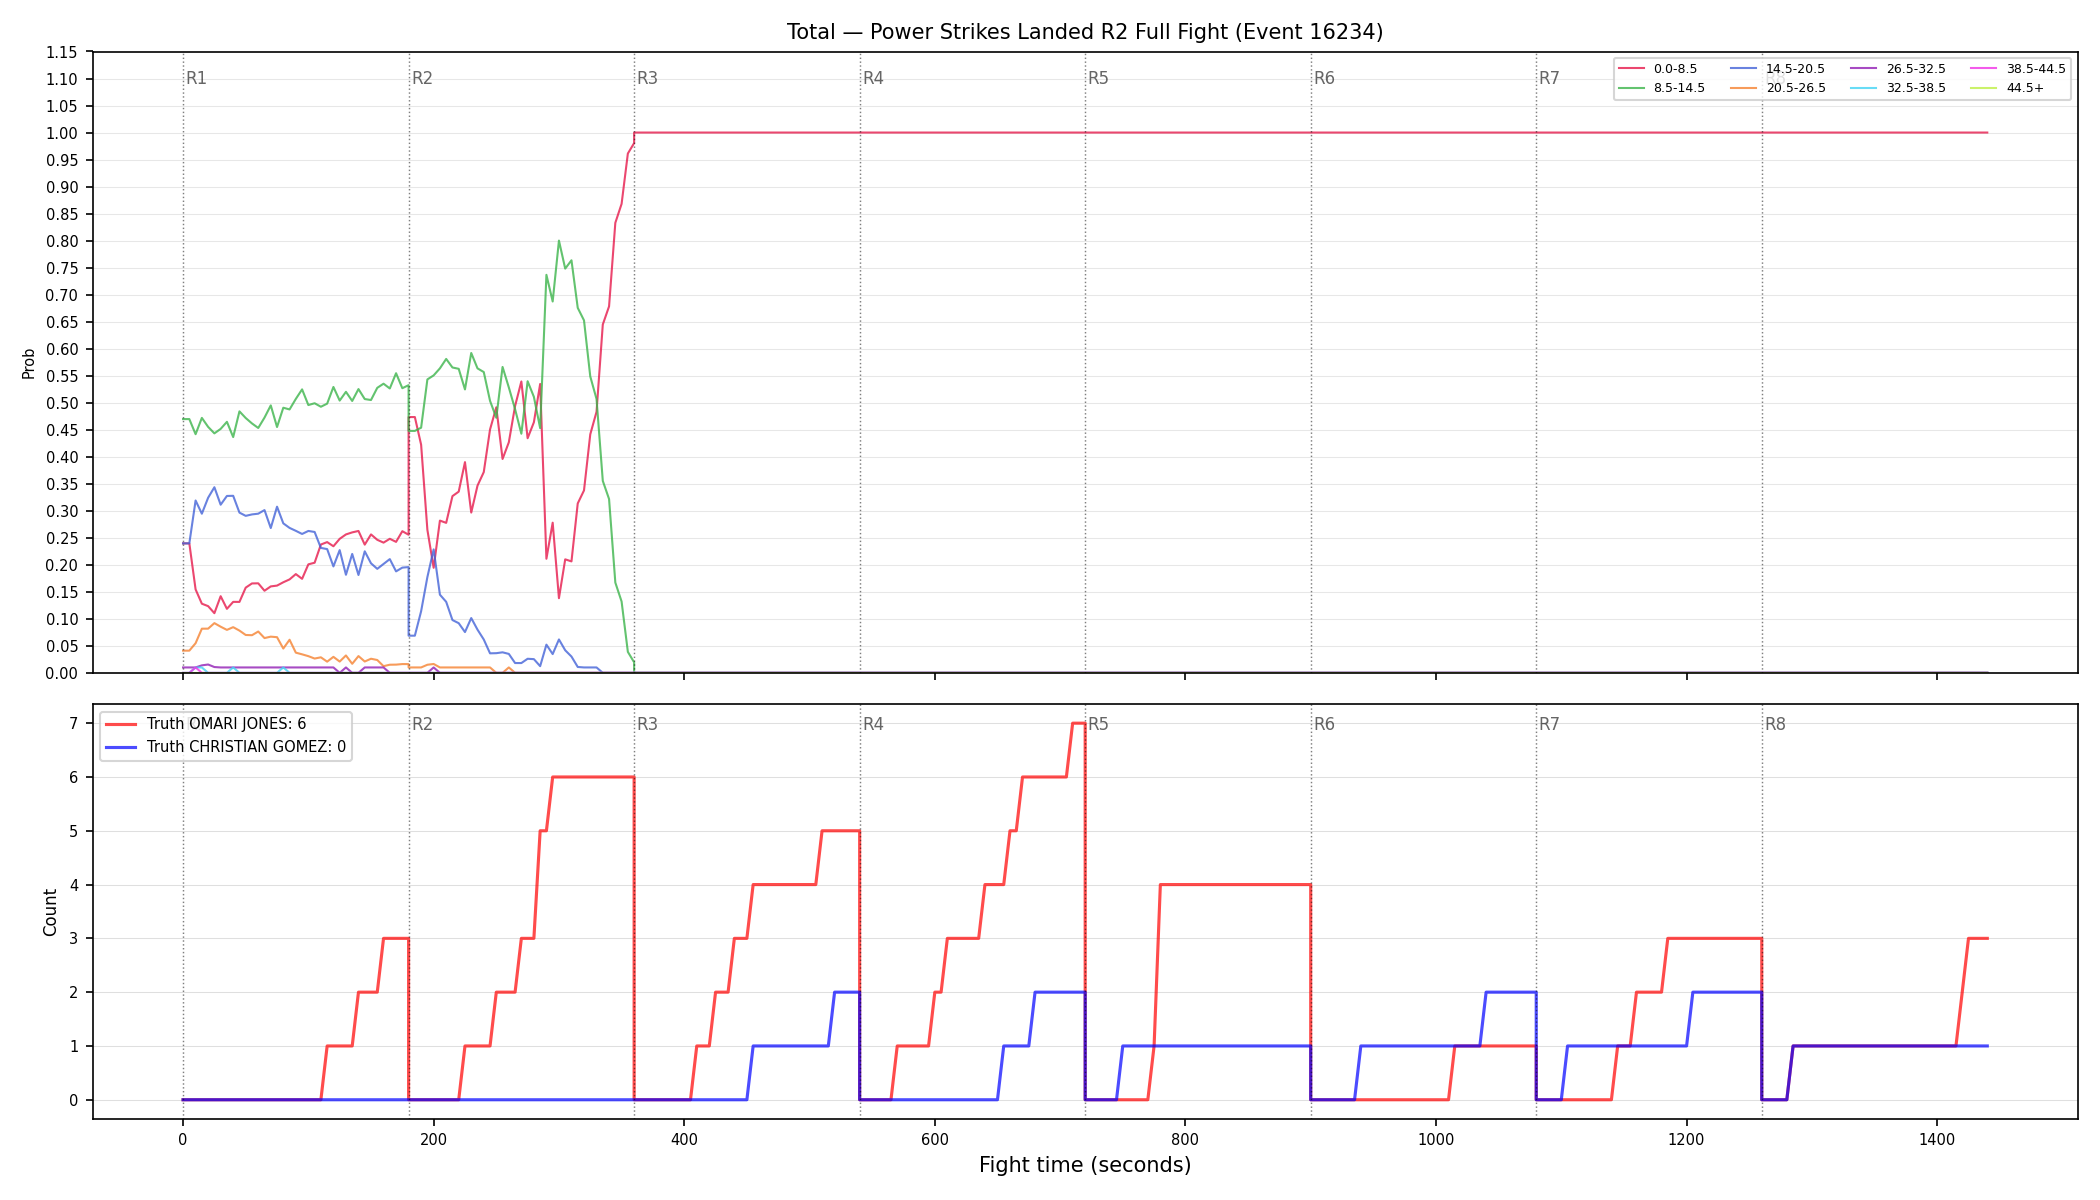Click the red line swatch beside 0.0-8.5
Viewport: 2100px width, 1200px height.
[1632, 69]
